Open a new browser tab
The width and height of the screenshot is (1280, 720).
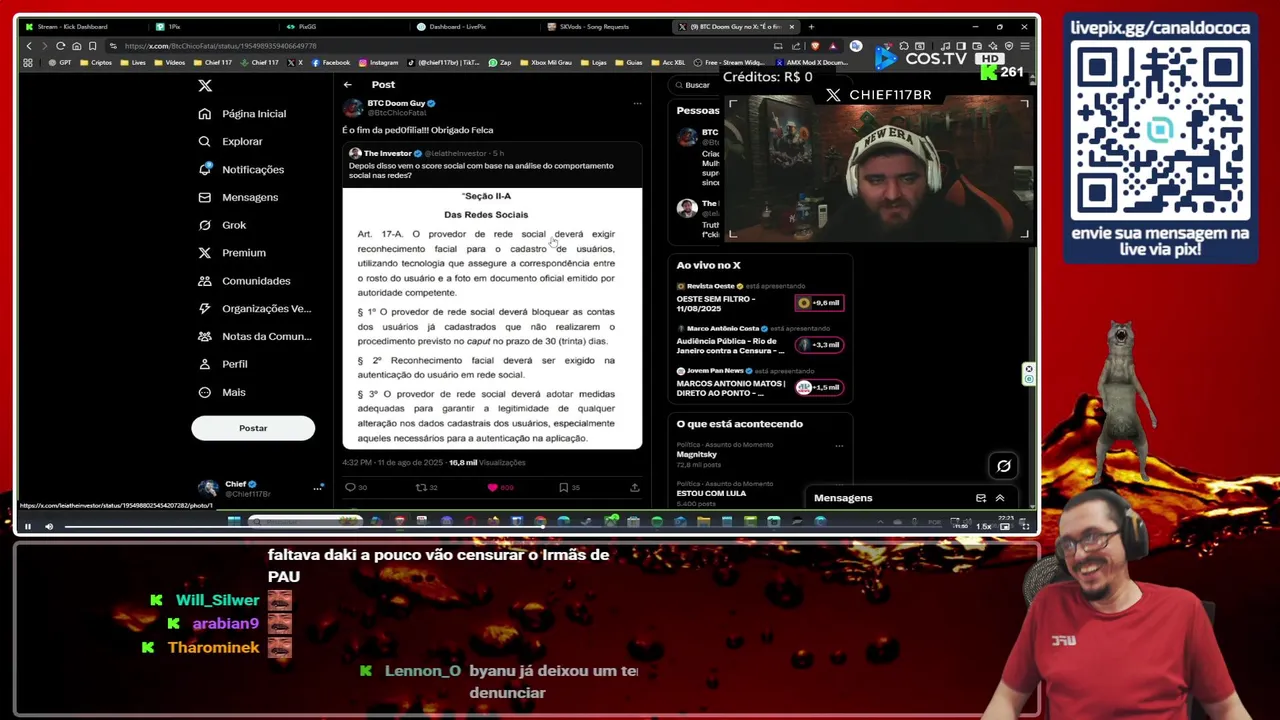(x=811, y=27)
